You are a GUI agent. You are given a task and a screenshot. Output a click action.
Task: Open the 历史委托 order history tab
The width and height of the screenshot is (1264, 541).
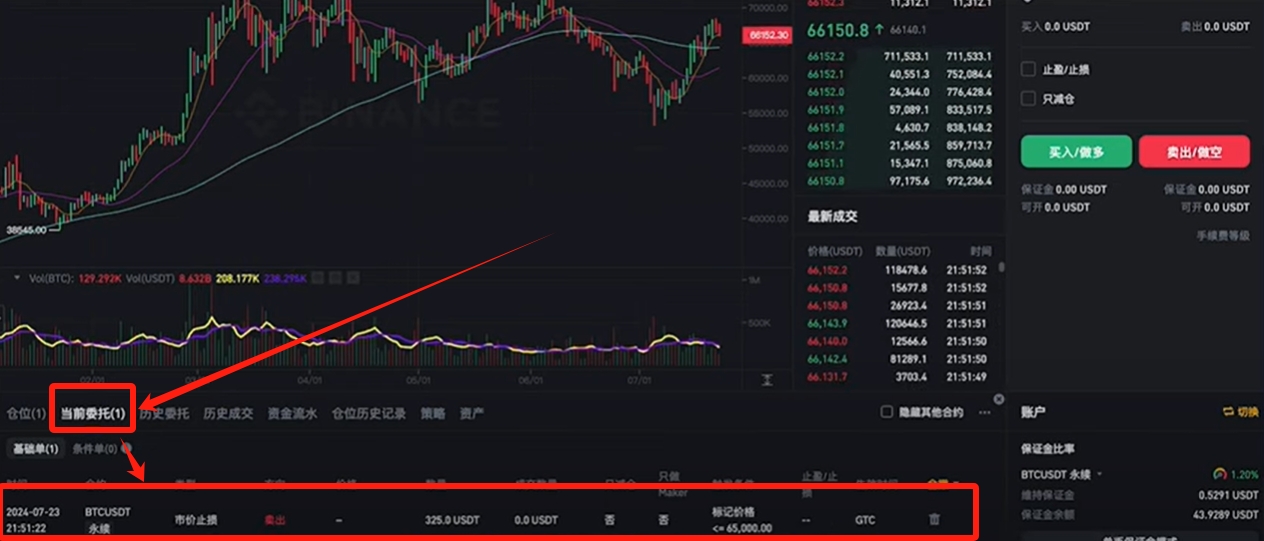(164, 413)
